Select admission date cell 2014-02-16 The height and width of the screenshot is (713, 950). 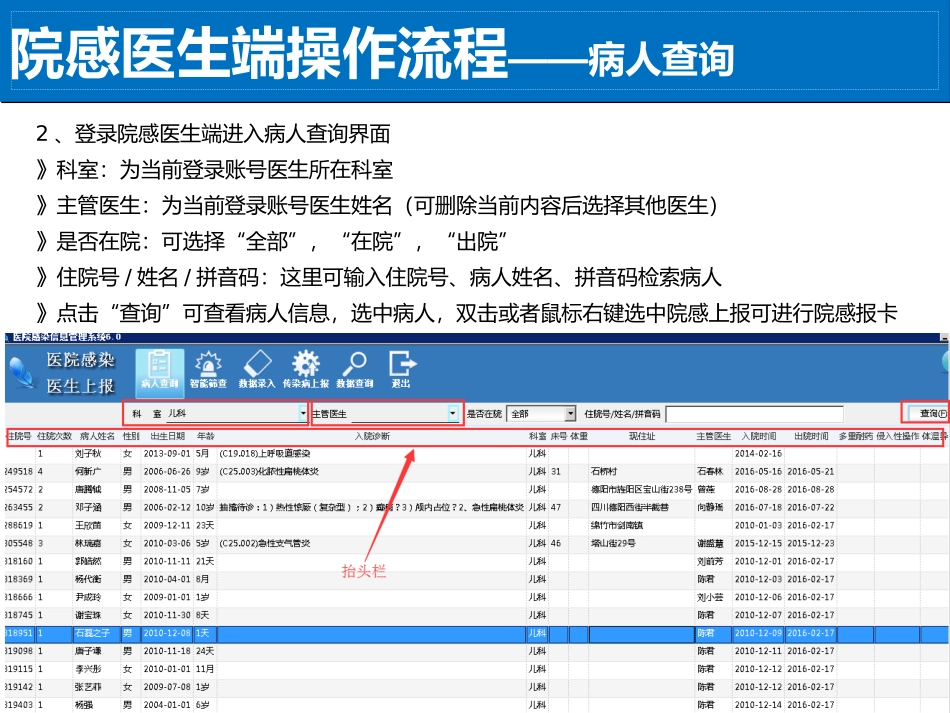tap(758, 453)
